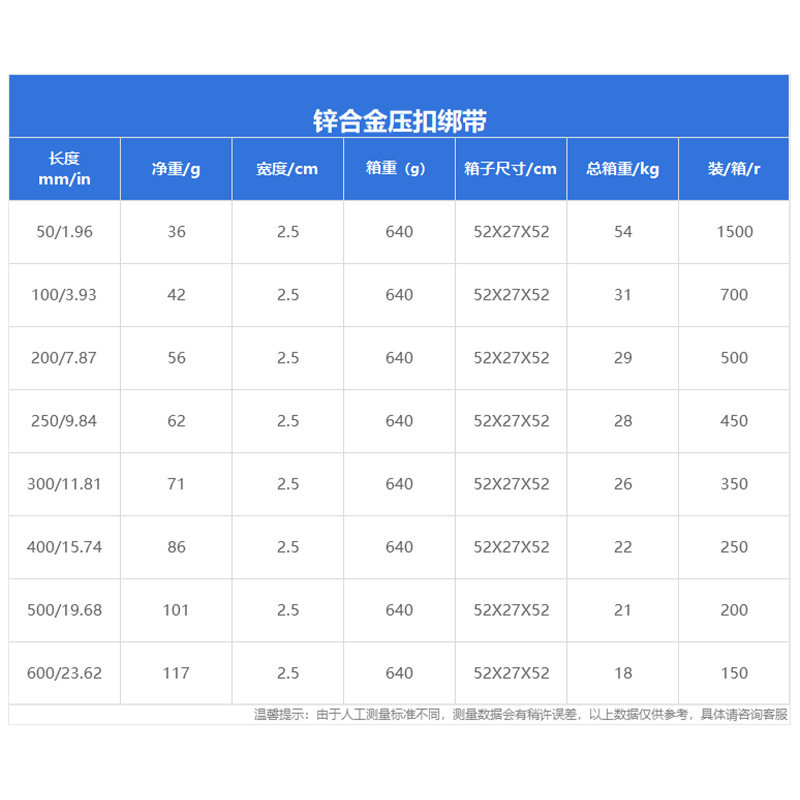The width and height of the screenshot is (800, 800).
Task: Click width 2.5 in the 600/23.62 row
Action: pyautogui.click(x=288, y=673)
